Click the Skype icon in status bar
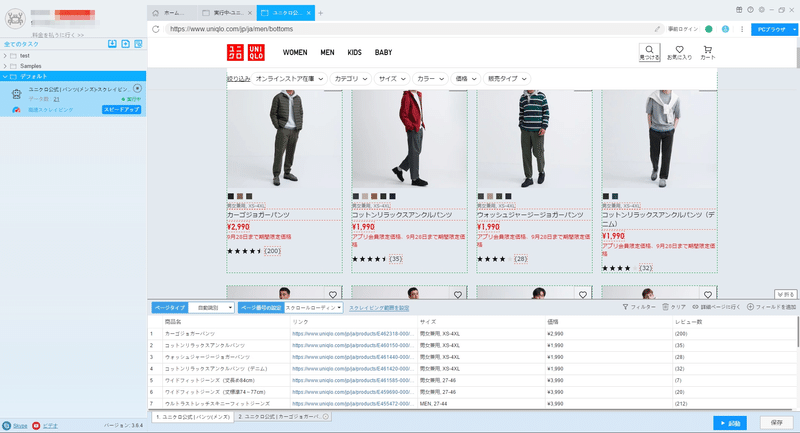 click(x=7, y=425)
